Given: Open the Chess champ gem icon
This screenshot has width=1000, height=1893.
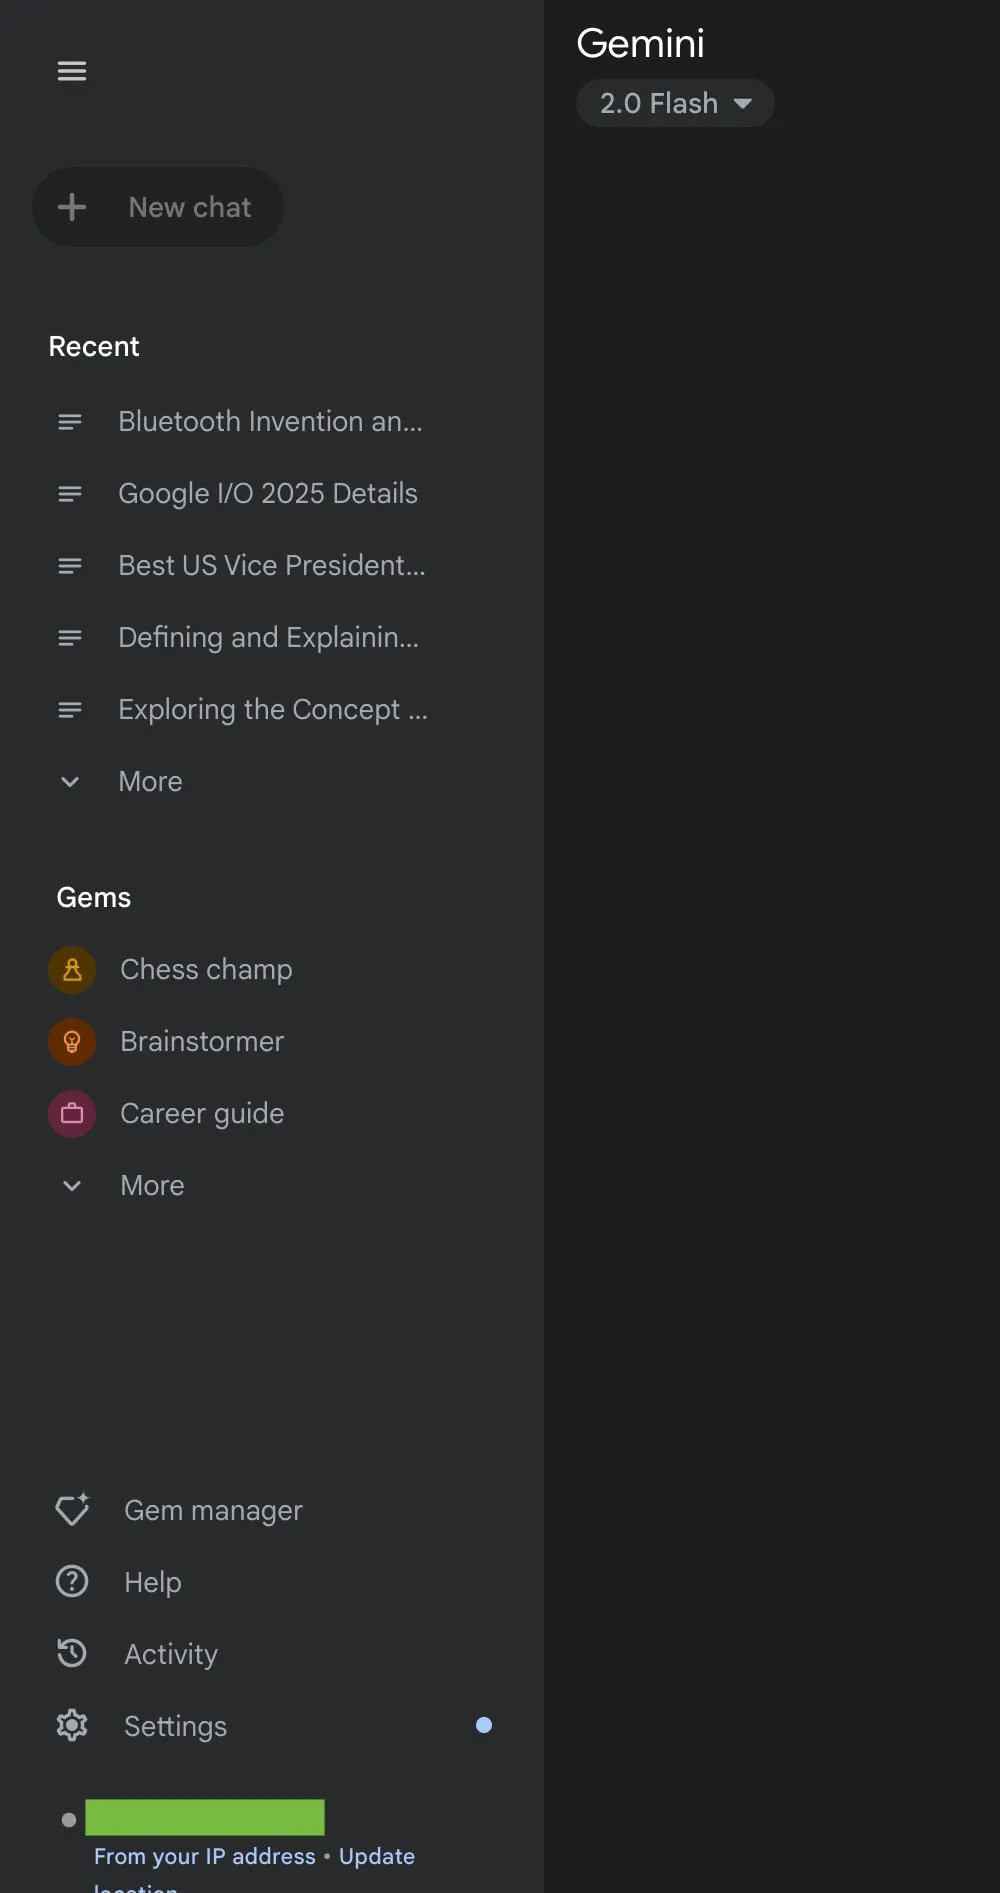Looking at the screenshot, I should click(x=72, y=969).
